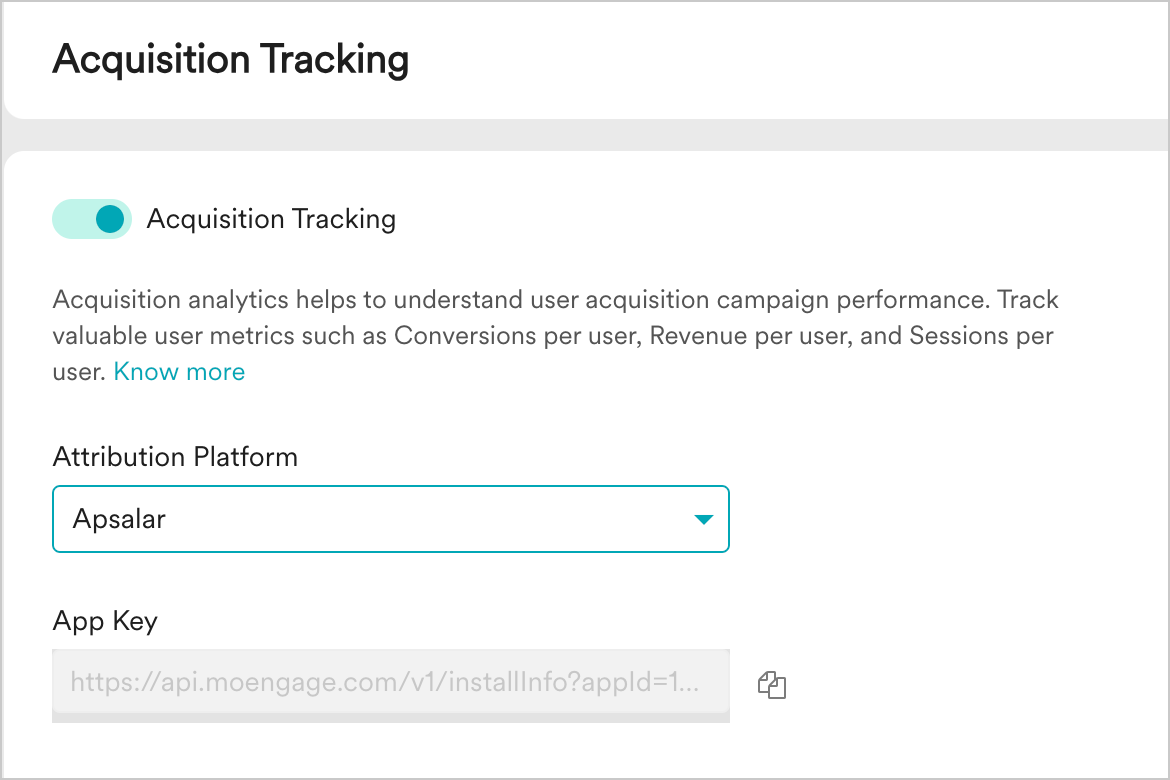Image resolution: width=1170 pixels, height=780 pixels.
Task: Click the Apsalar selected value text
Action: click(119, 520)
